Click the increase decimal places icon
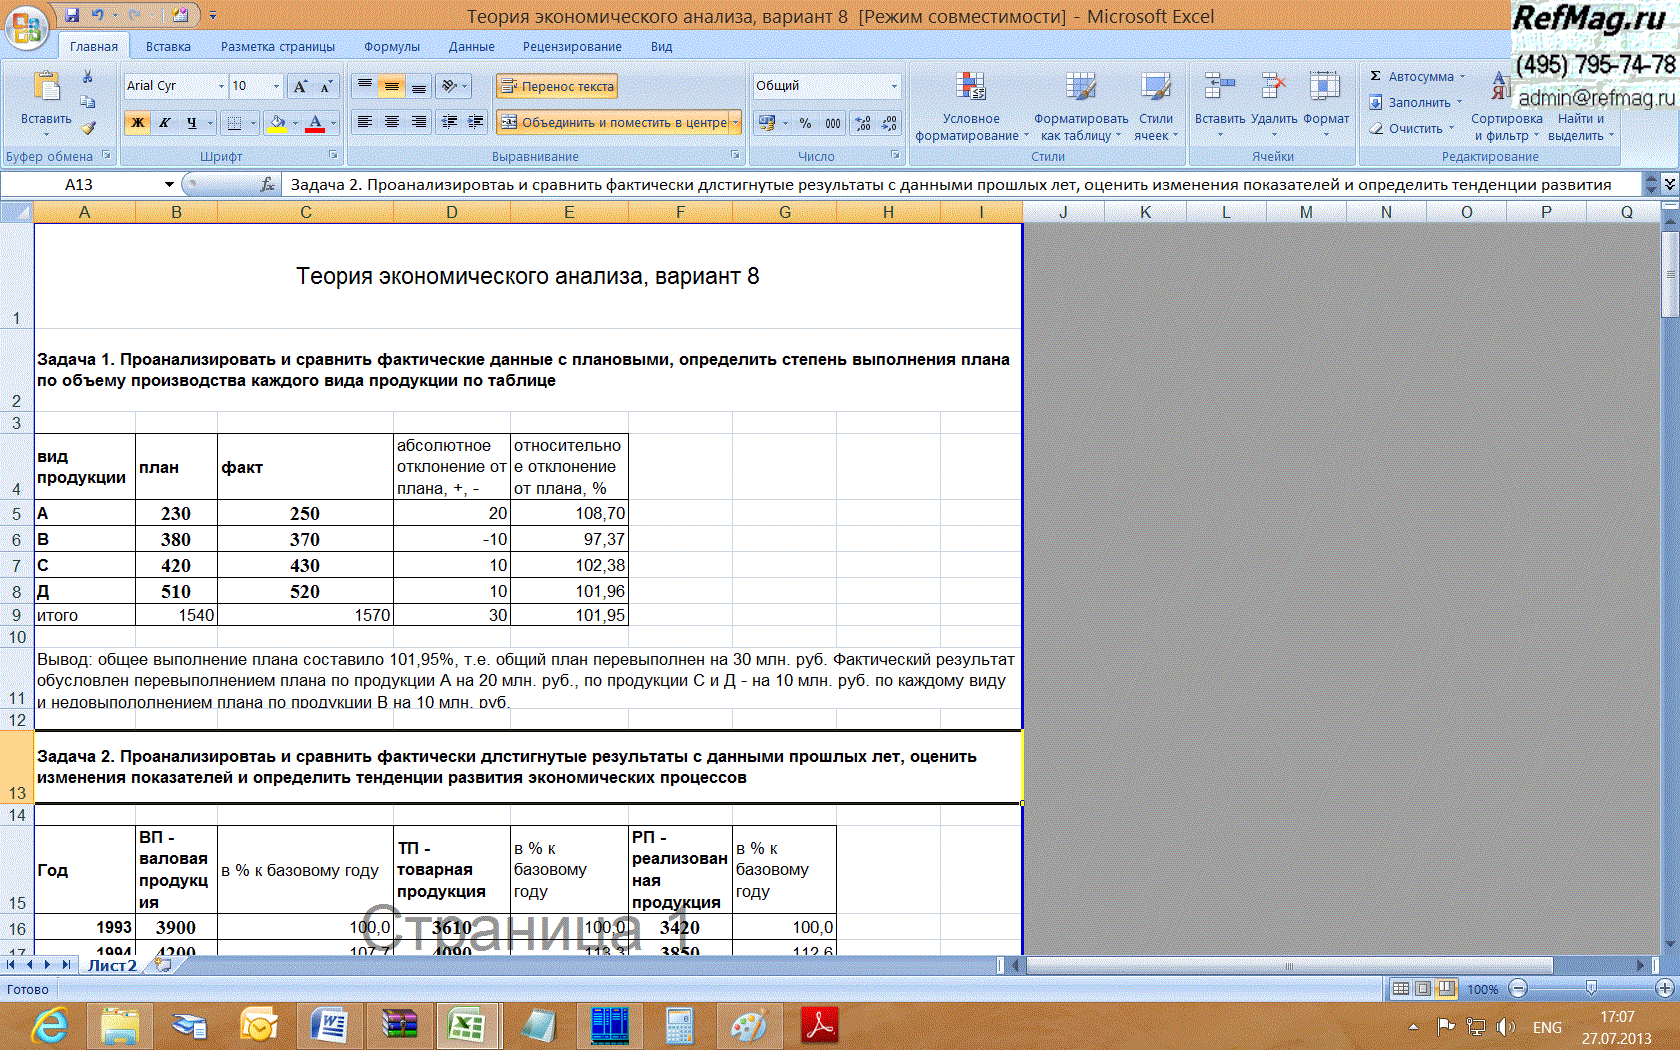The image size is (1680, 1050). [863, 123]
